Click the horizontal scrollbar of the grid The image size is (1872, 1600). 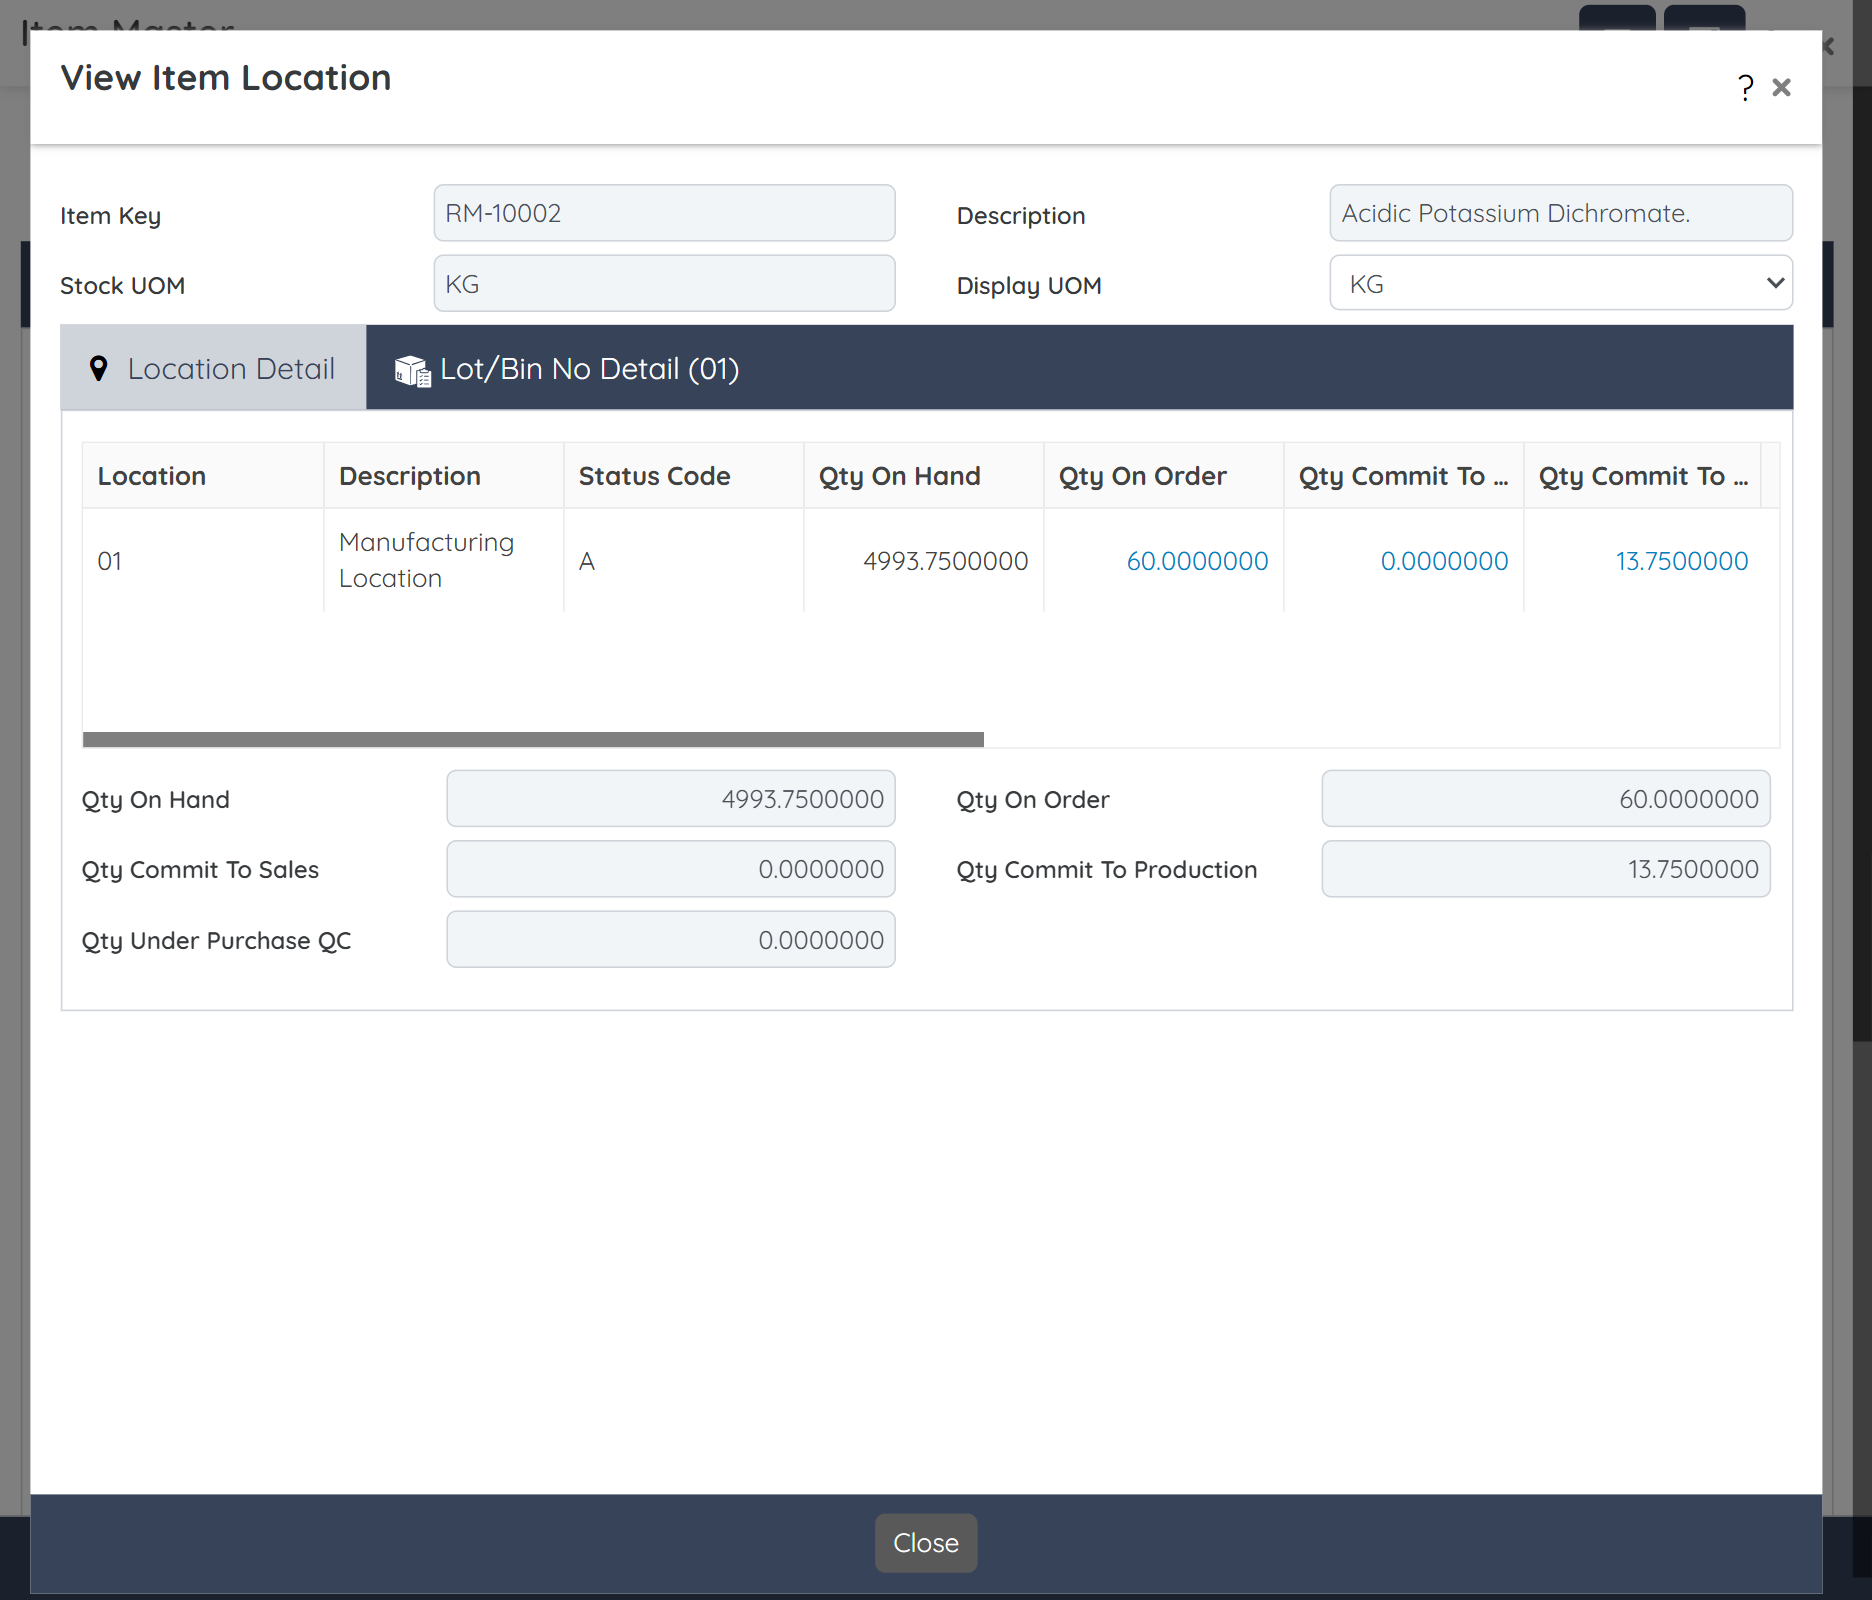click(533, 740)
